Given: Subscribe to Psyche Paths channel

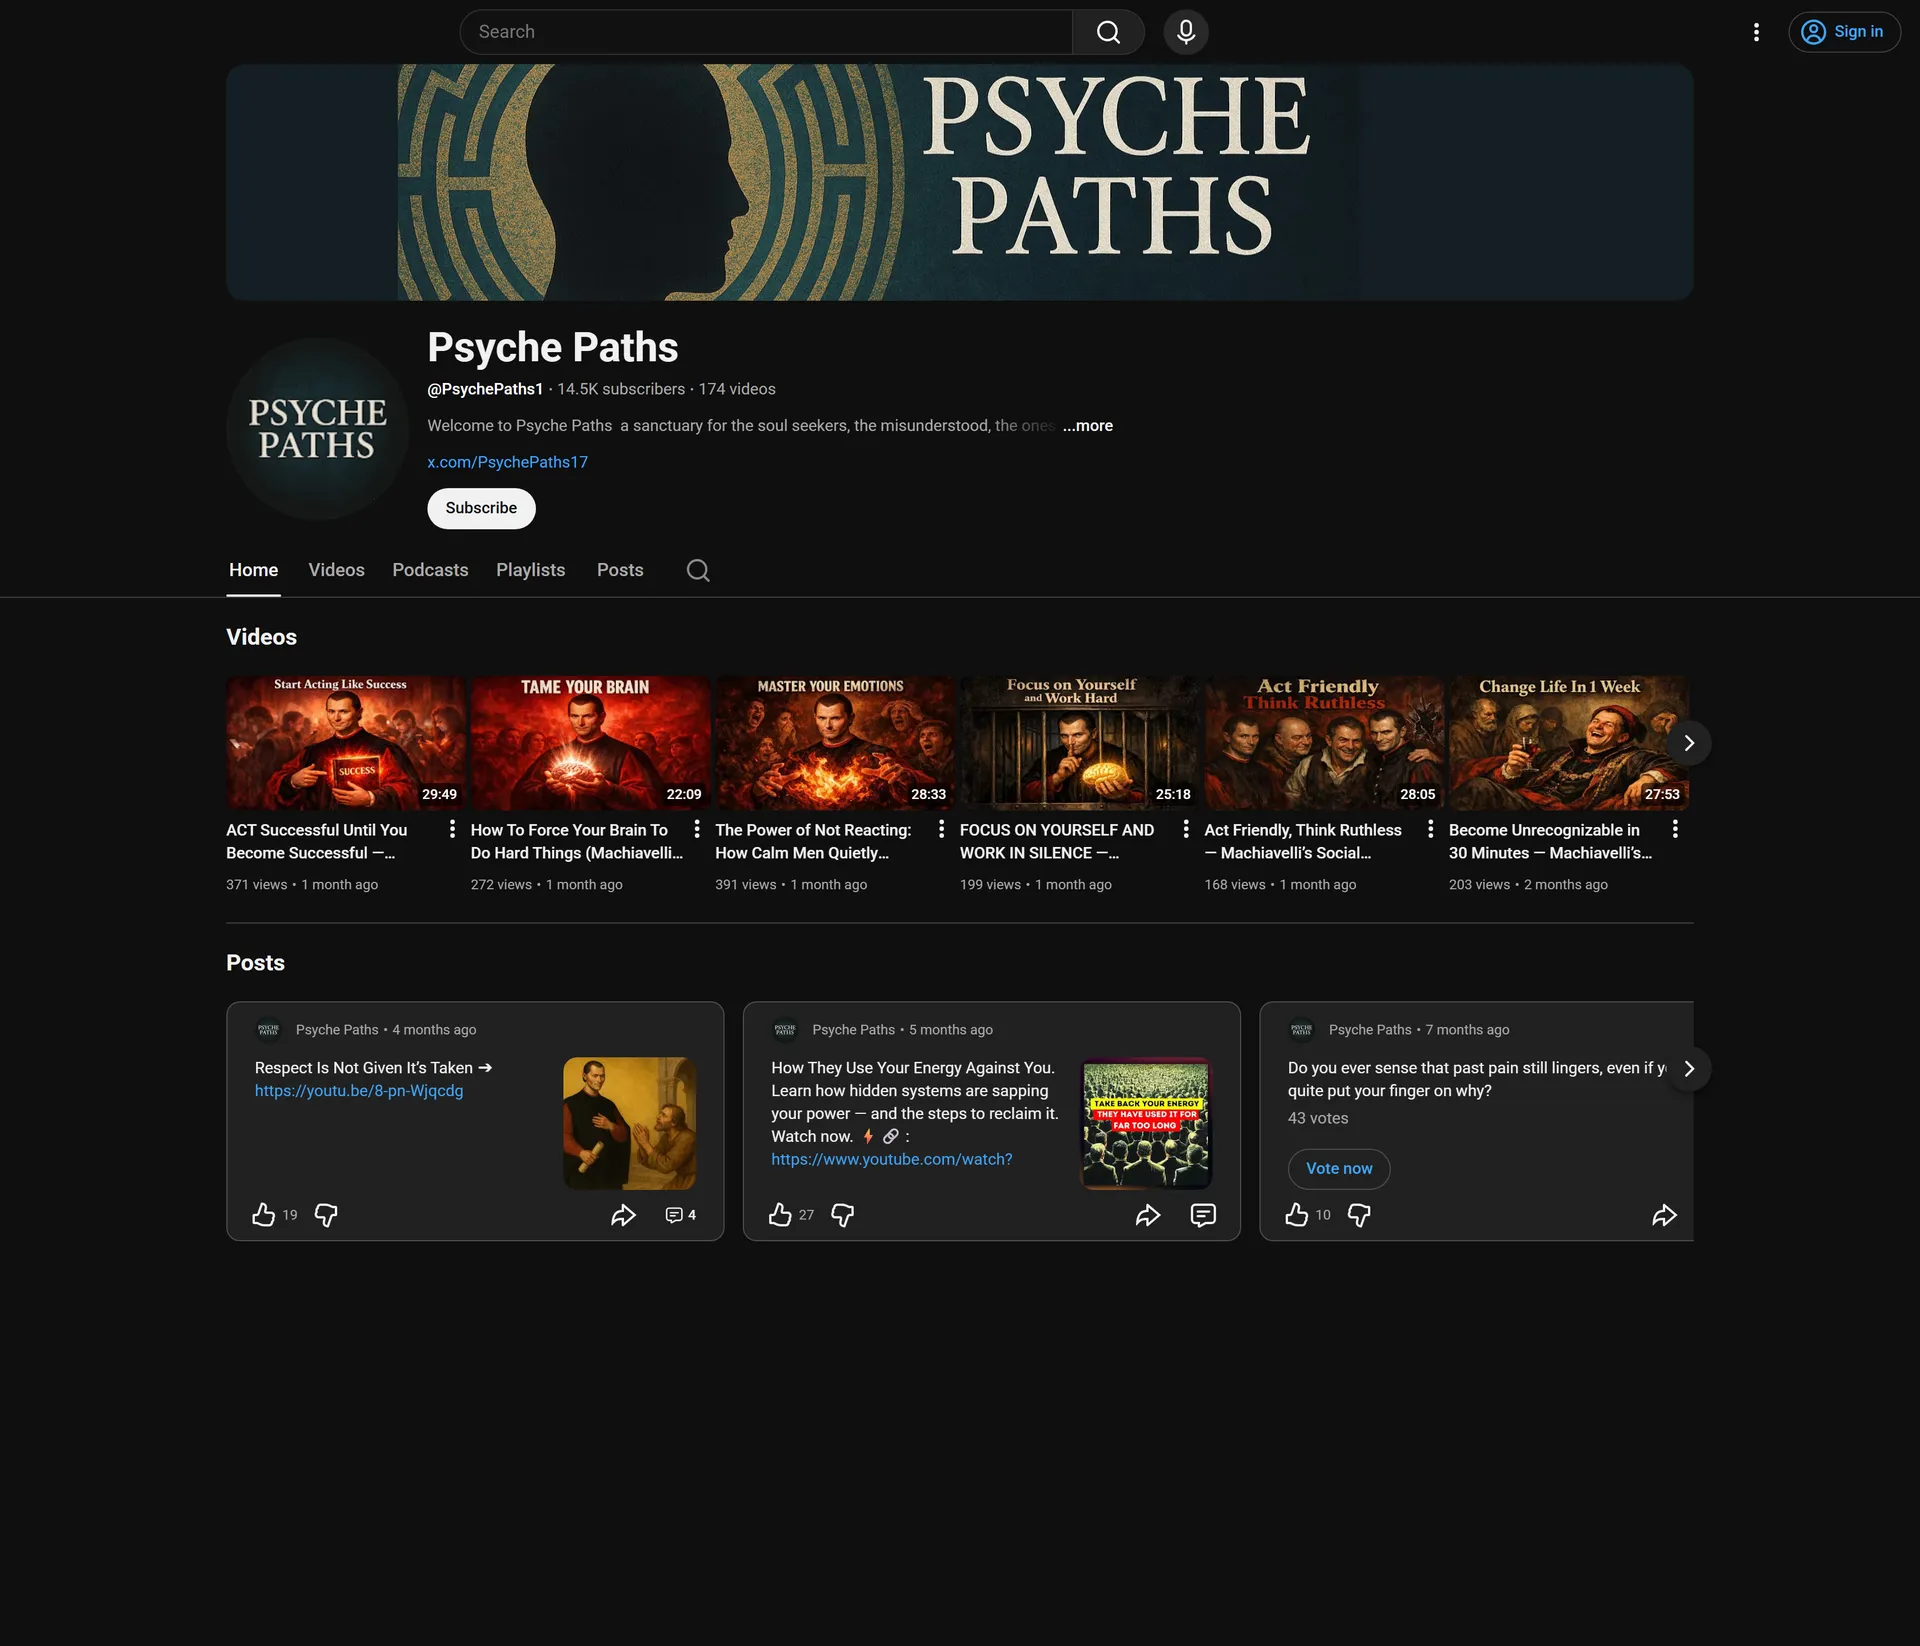Looking at the screenshot, I should [x=481, y=508].
